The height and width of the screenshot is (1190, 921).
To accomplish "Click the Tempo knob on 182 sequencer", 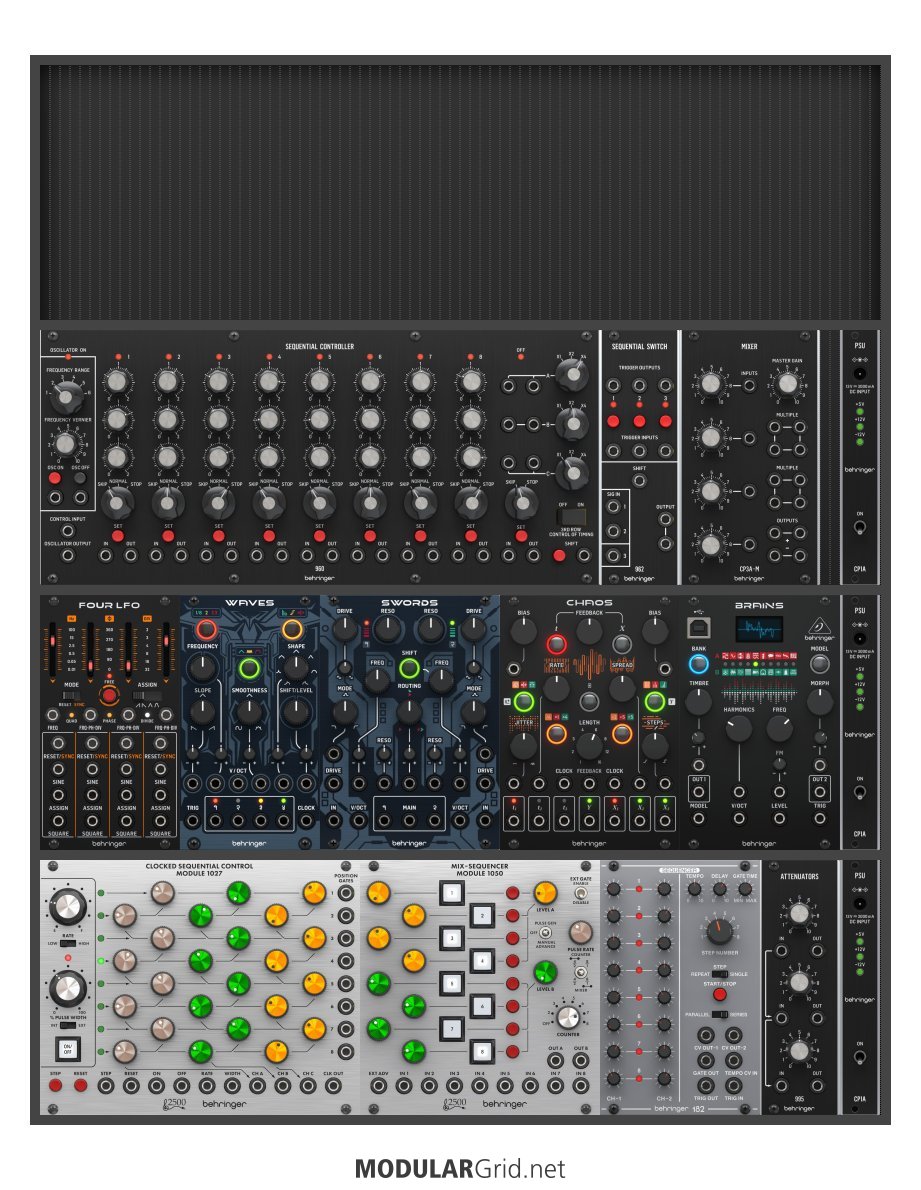I will click(x=694, y=888).
